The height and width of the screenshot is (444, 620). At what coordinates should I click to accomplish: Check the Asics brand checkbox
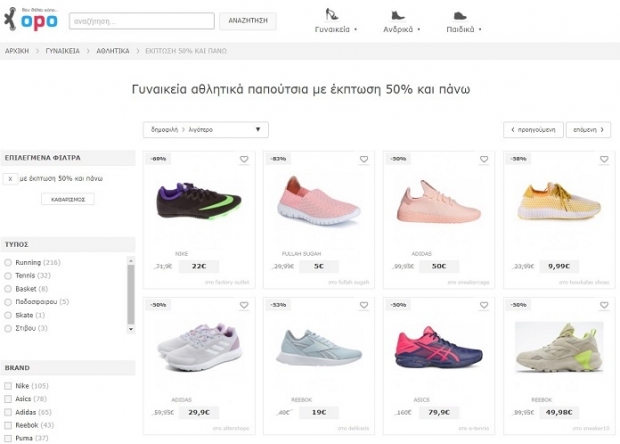point(8,399)
